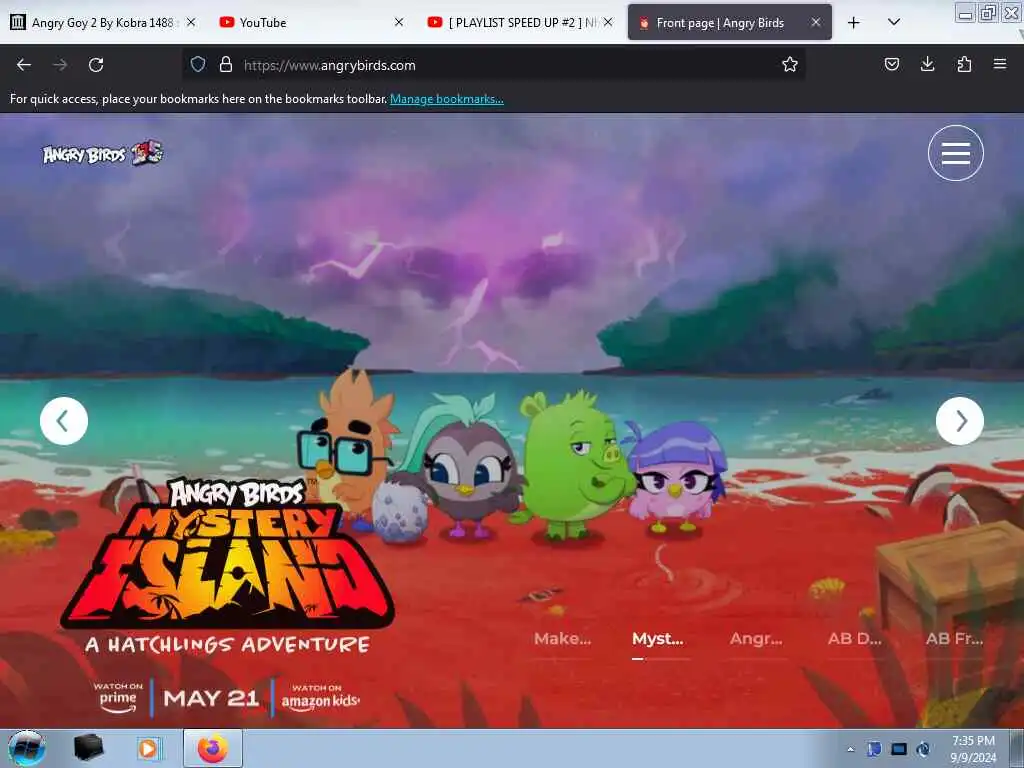Switch to the YouTube tab
The height and width of the screenshot is (768, 1024).
[312, 22]
